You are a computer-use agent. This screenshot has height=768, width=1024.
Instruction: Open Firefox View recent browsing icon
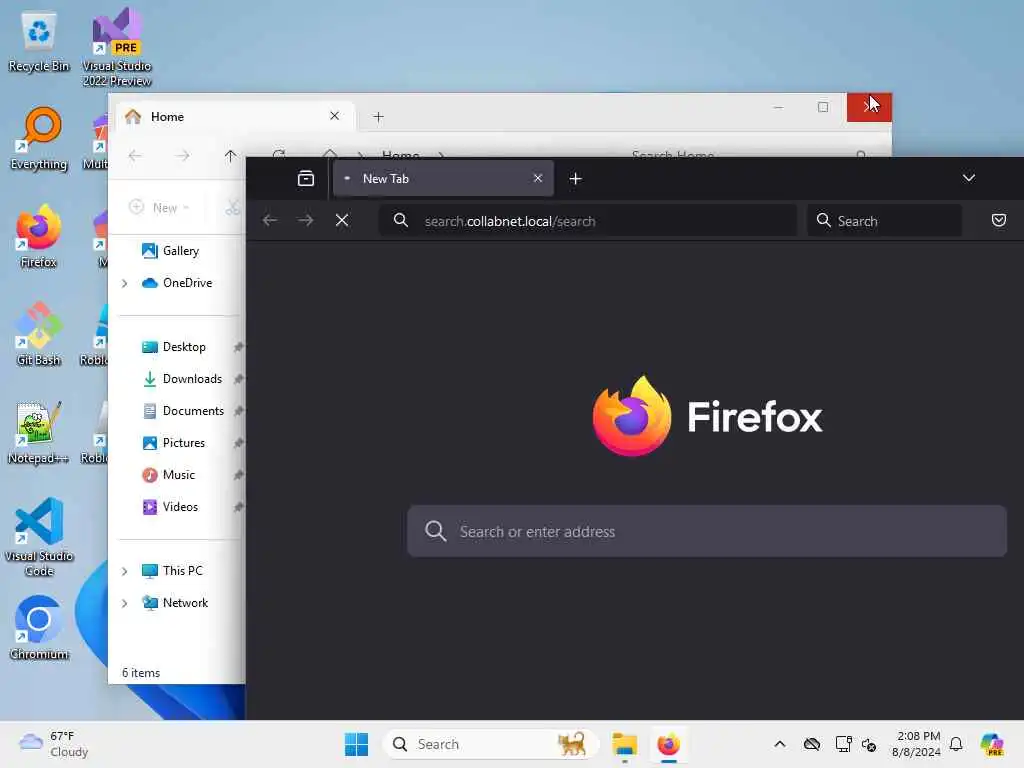[x=306, y=178]
